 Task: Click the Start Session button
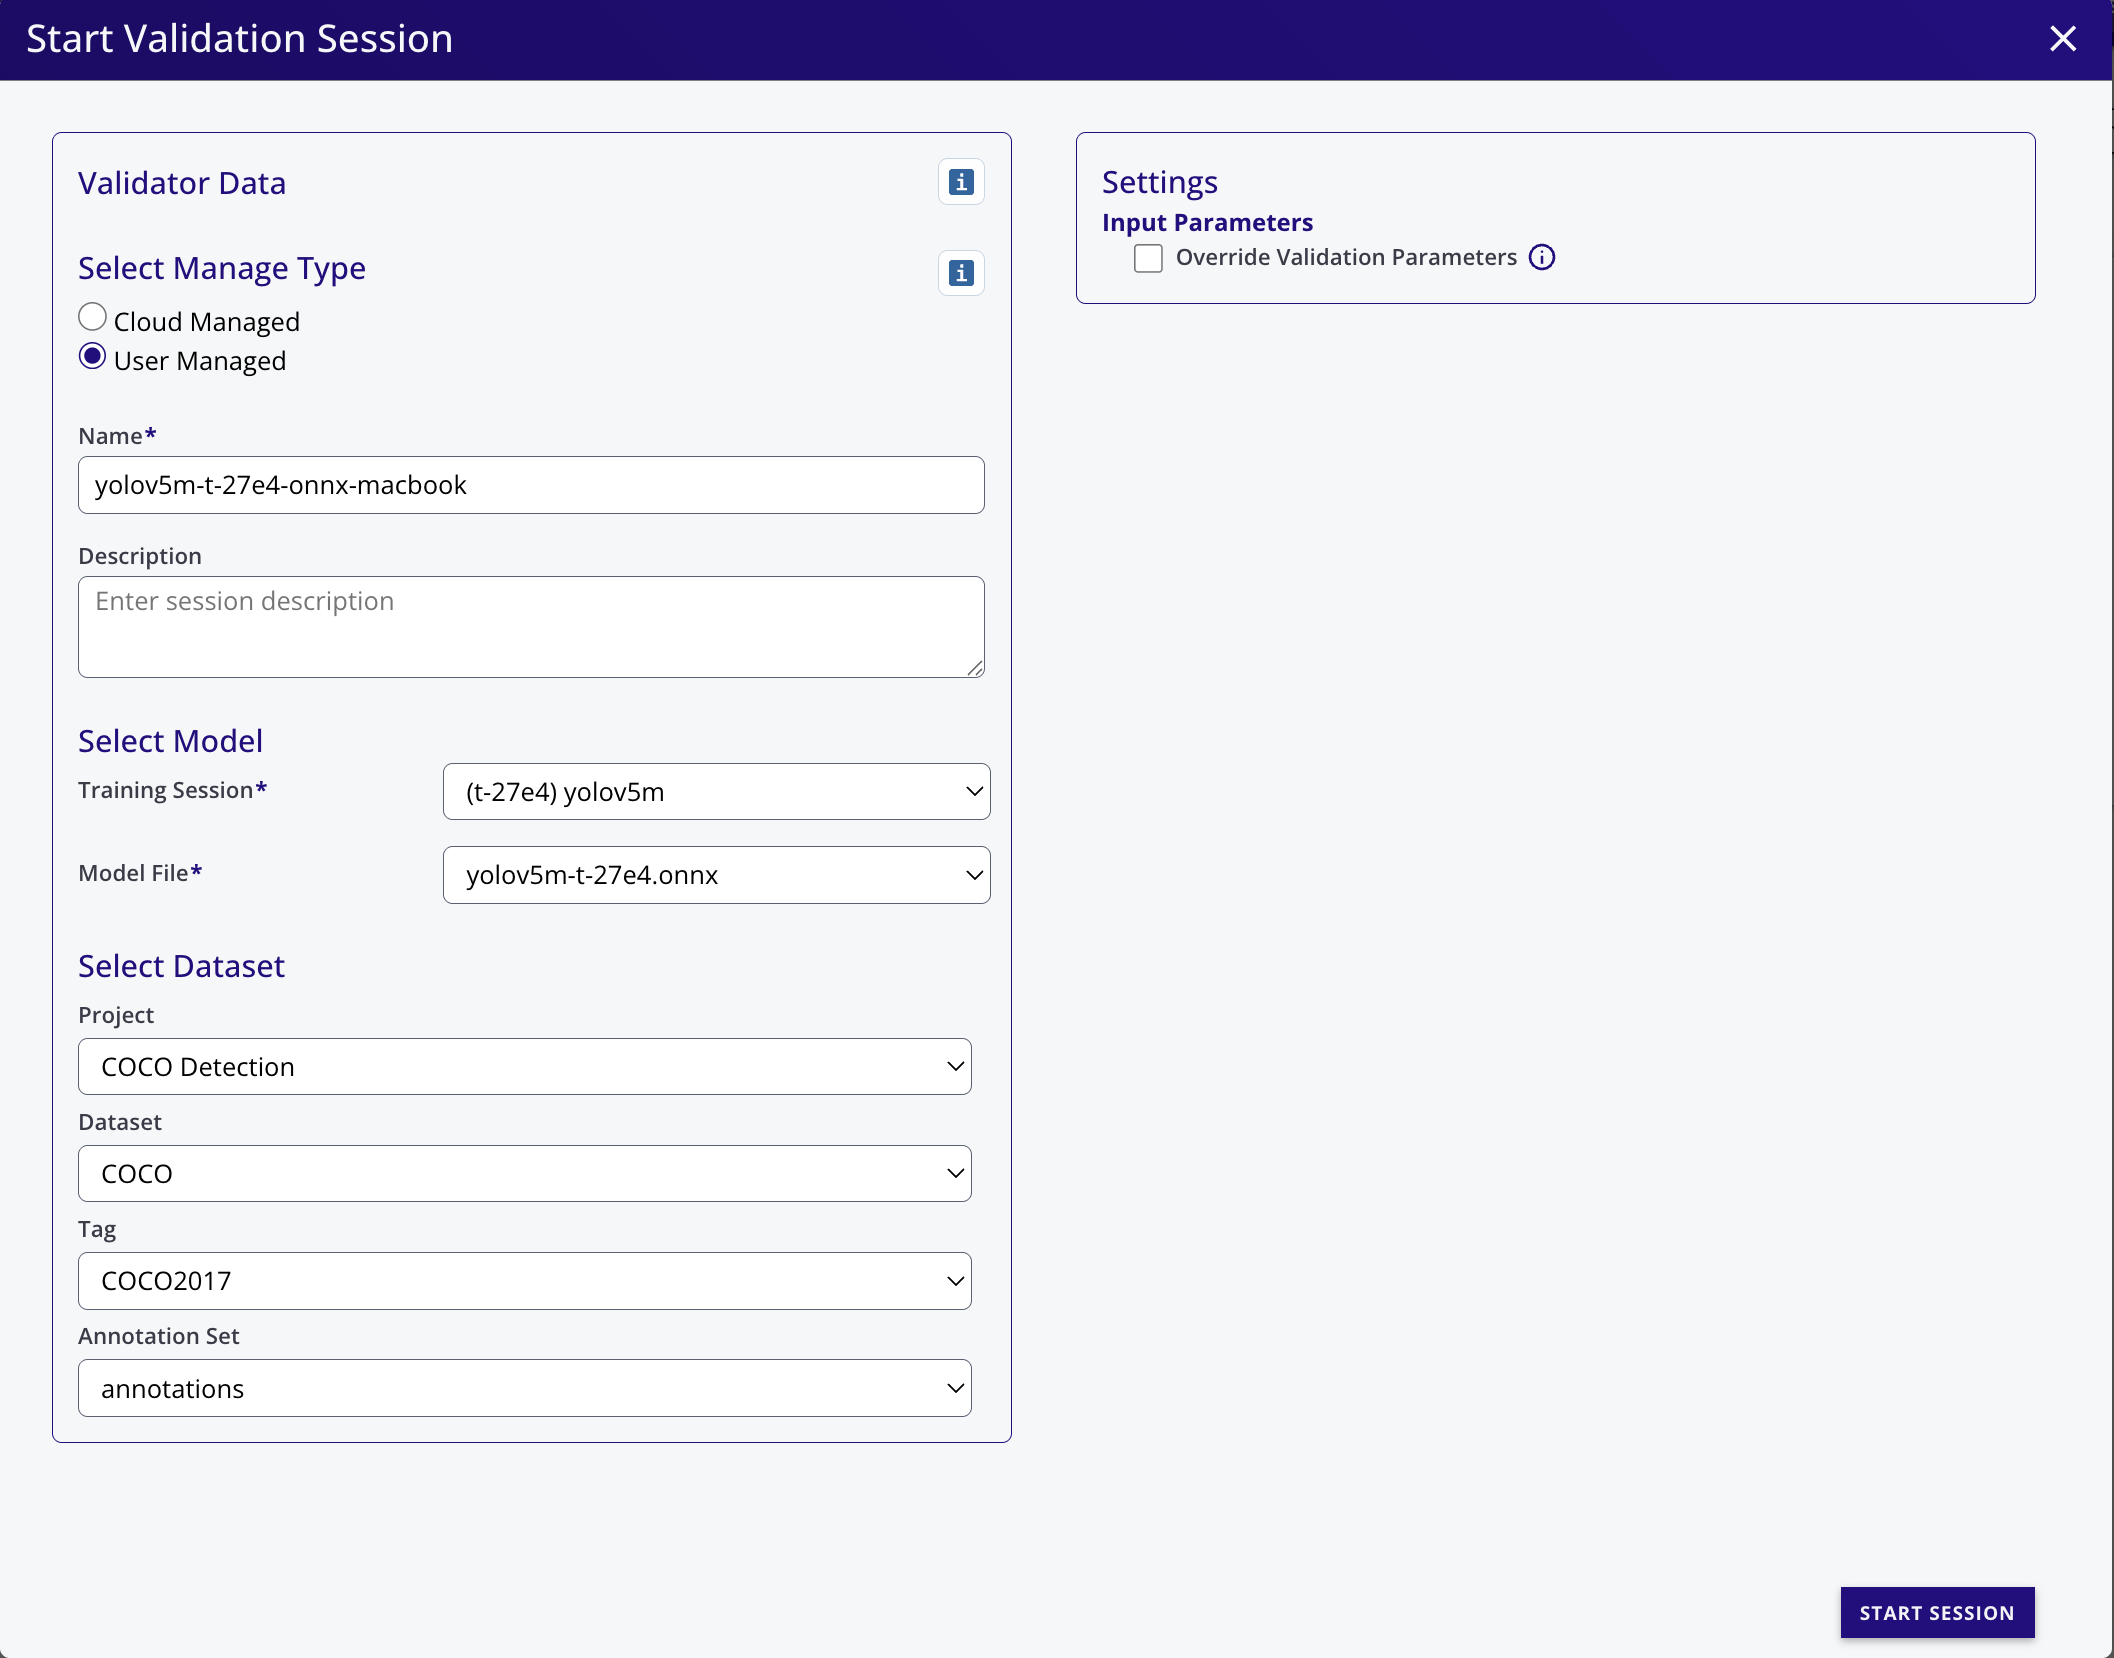tap(1937, 1613)
